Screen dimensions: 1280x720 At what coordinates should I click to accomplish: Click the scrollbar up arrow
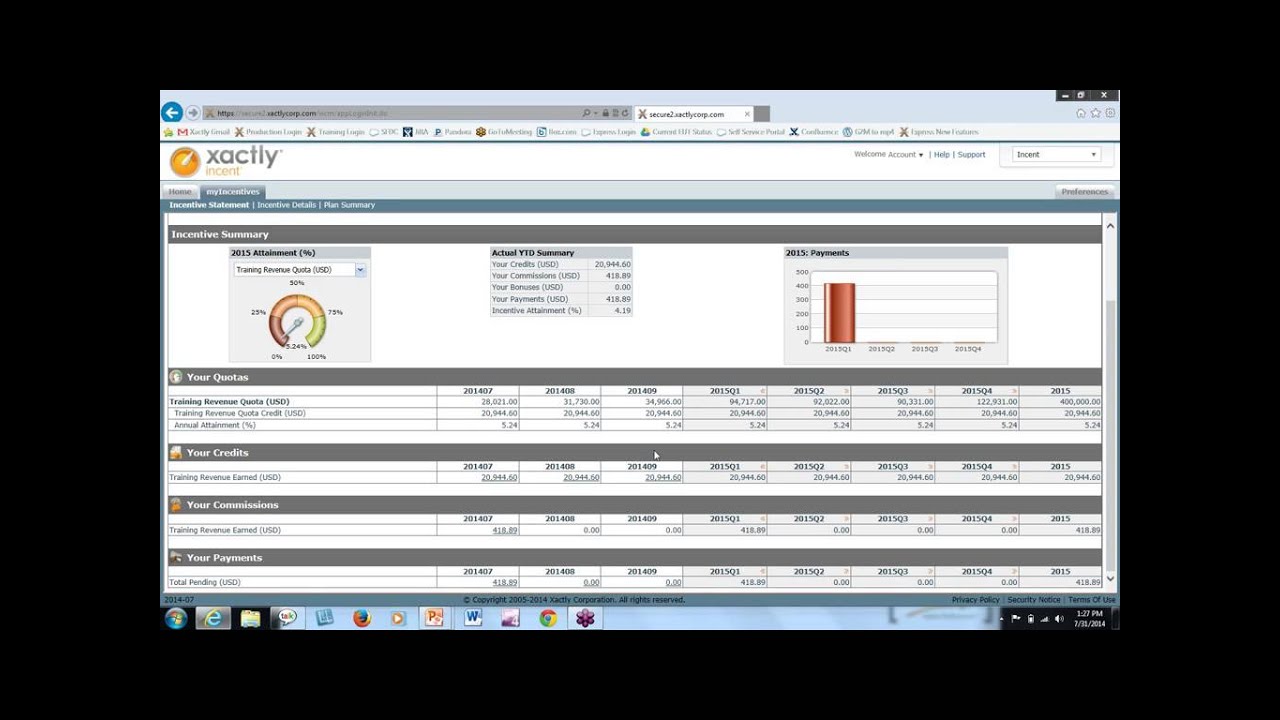(x=1110, y=226)
